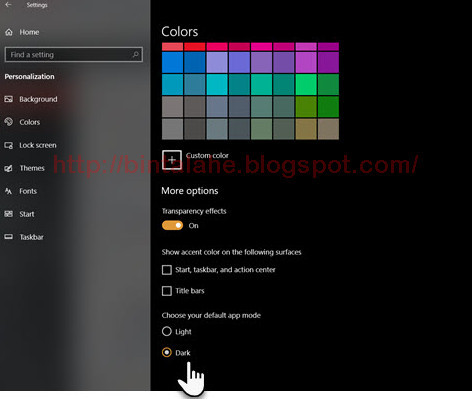Pick the bright green color swatch
The height and width of the screenshot is (399, 472).
(x=306, y=84)
